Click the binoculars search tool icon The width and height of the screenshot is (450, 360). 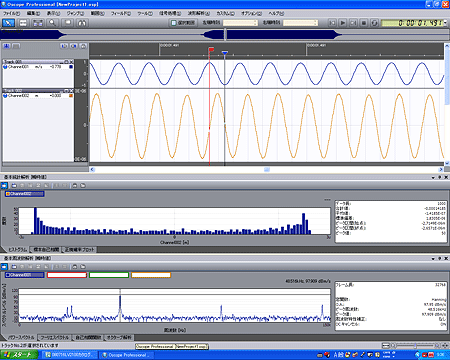82,23
